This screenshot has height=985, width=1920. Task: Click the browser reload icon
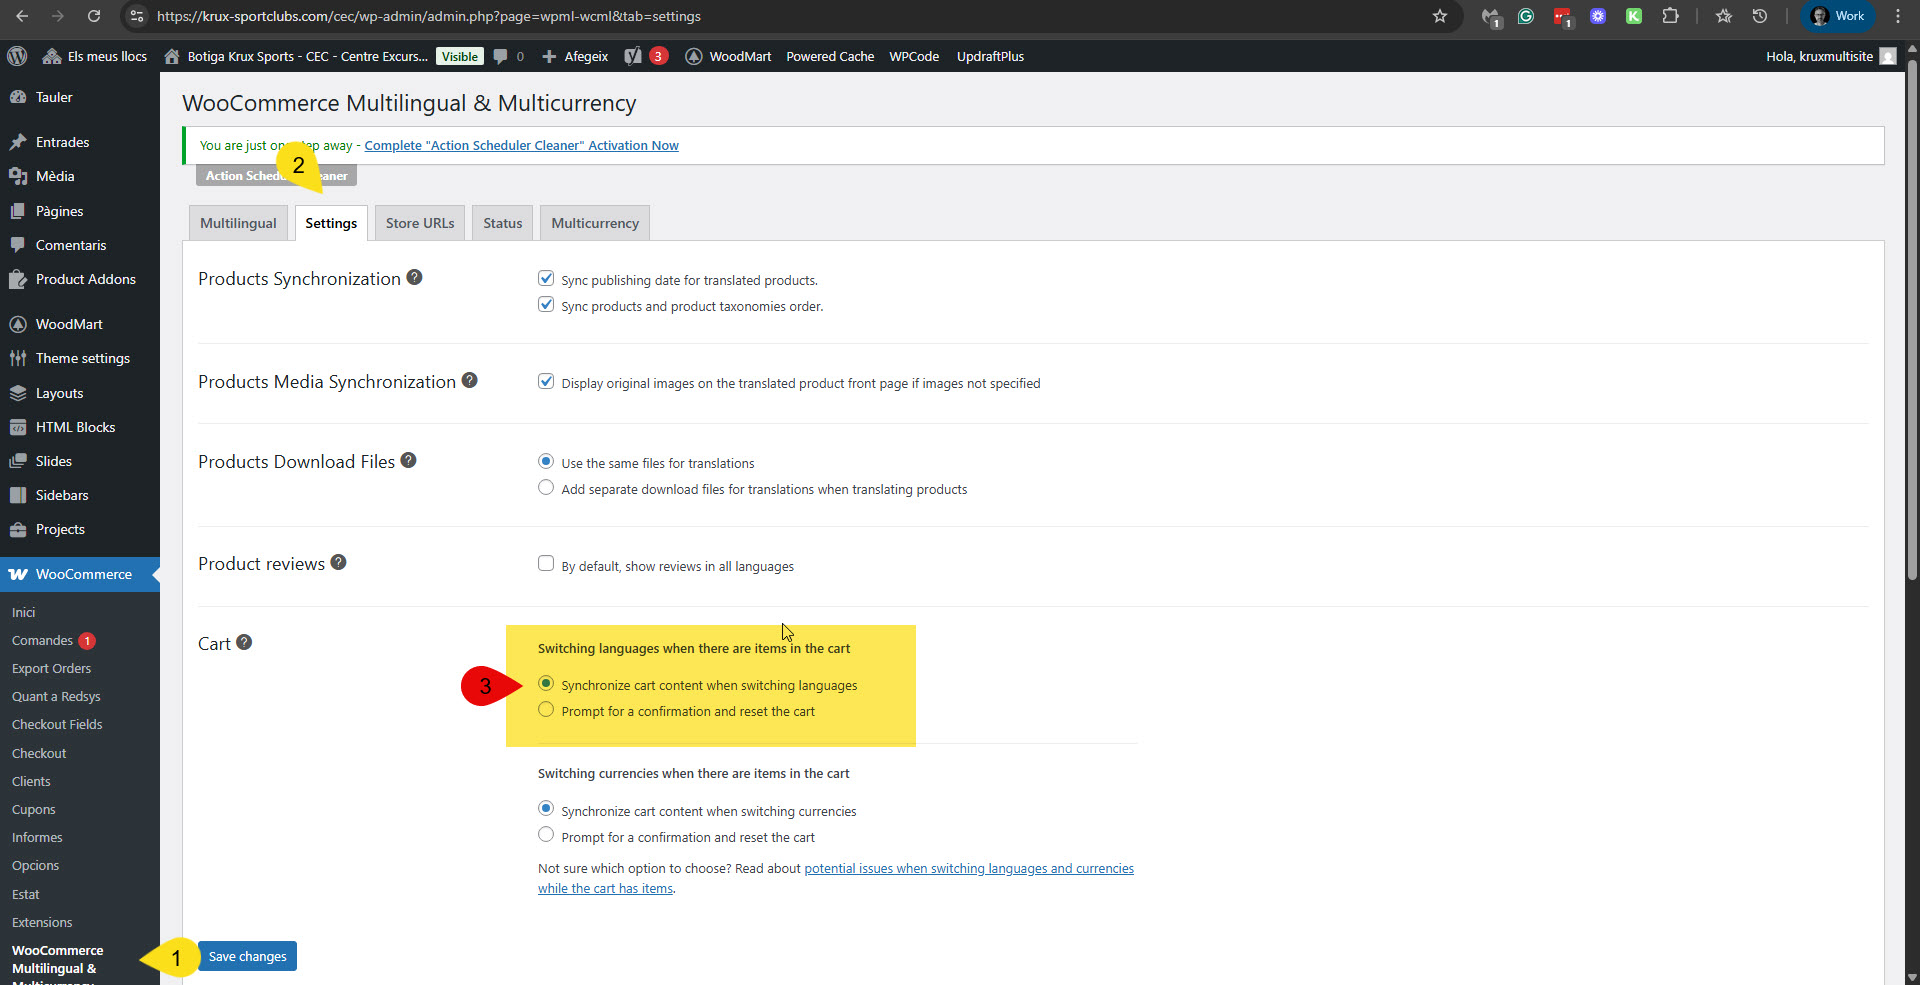click(93, 16)
